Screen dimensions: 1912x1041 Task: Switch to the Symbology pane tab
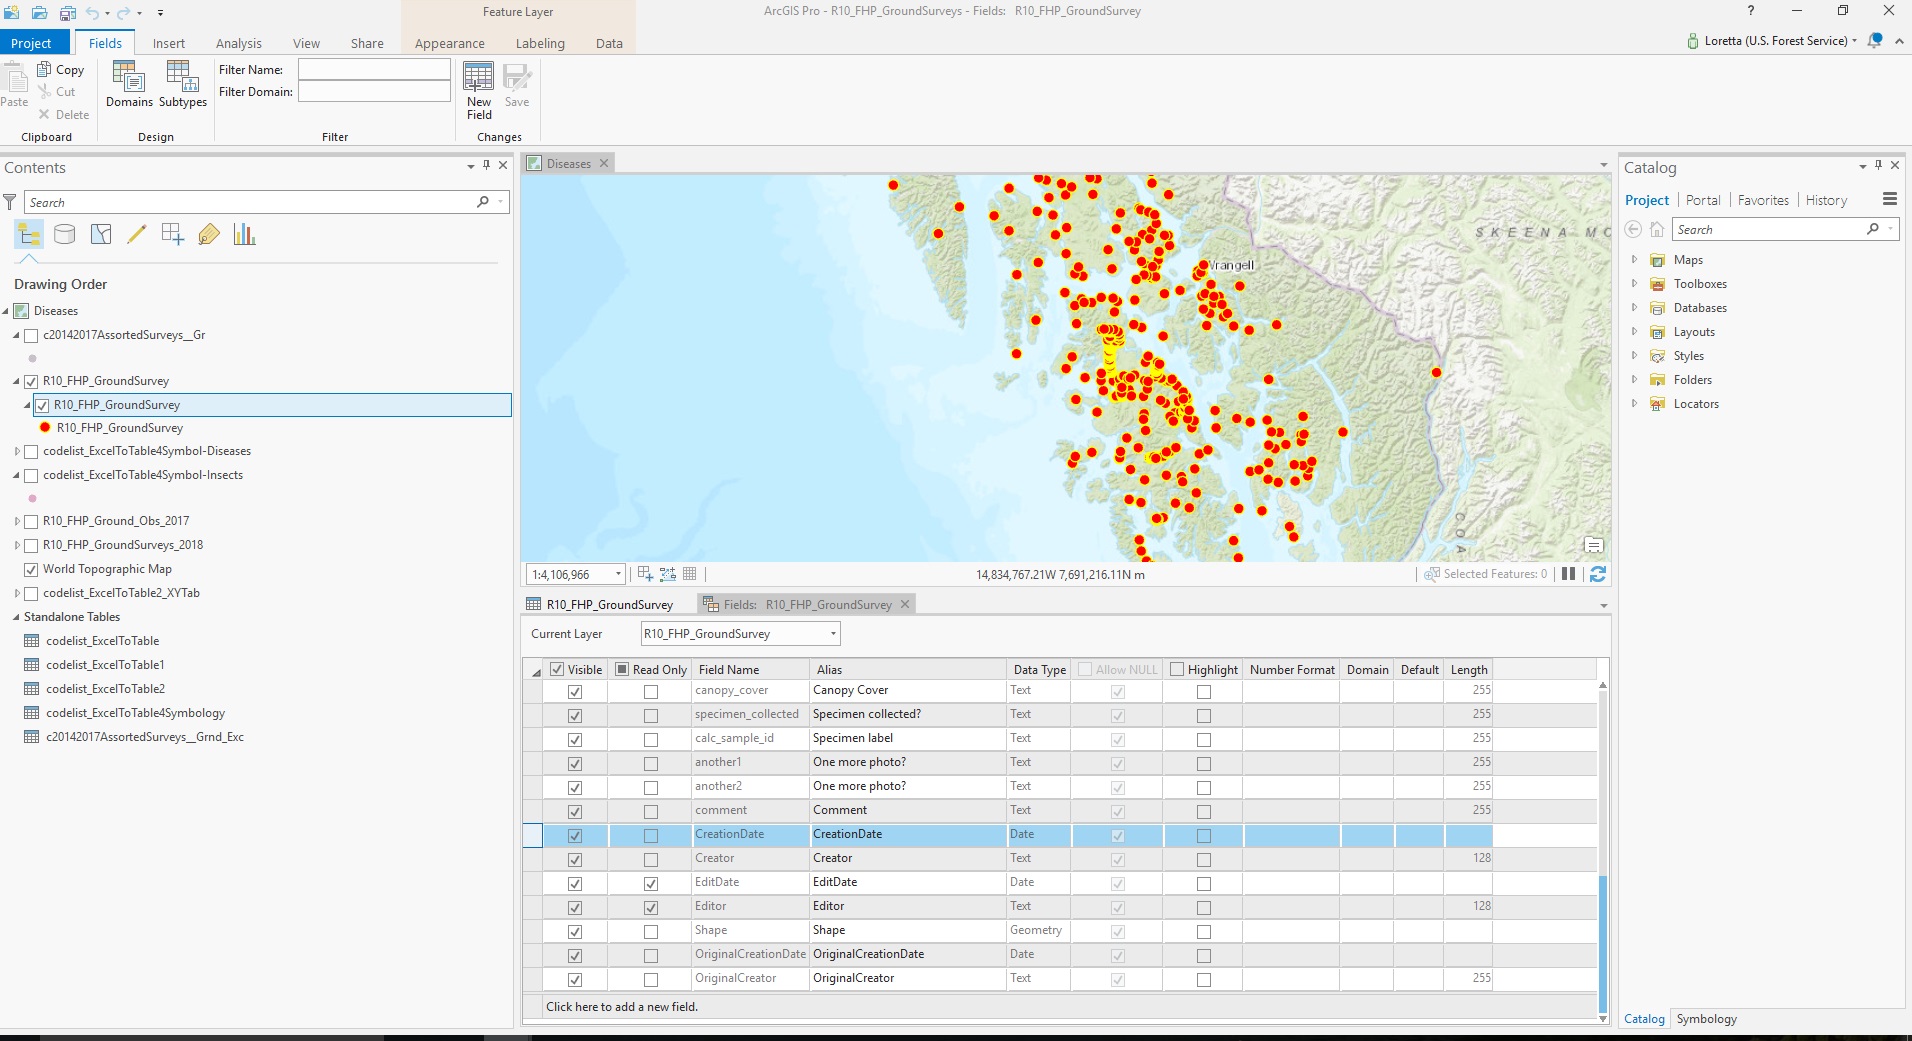click(1707, 1019)
